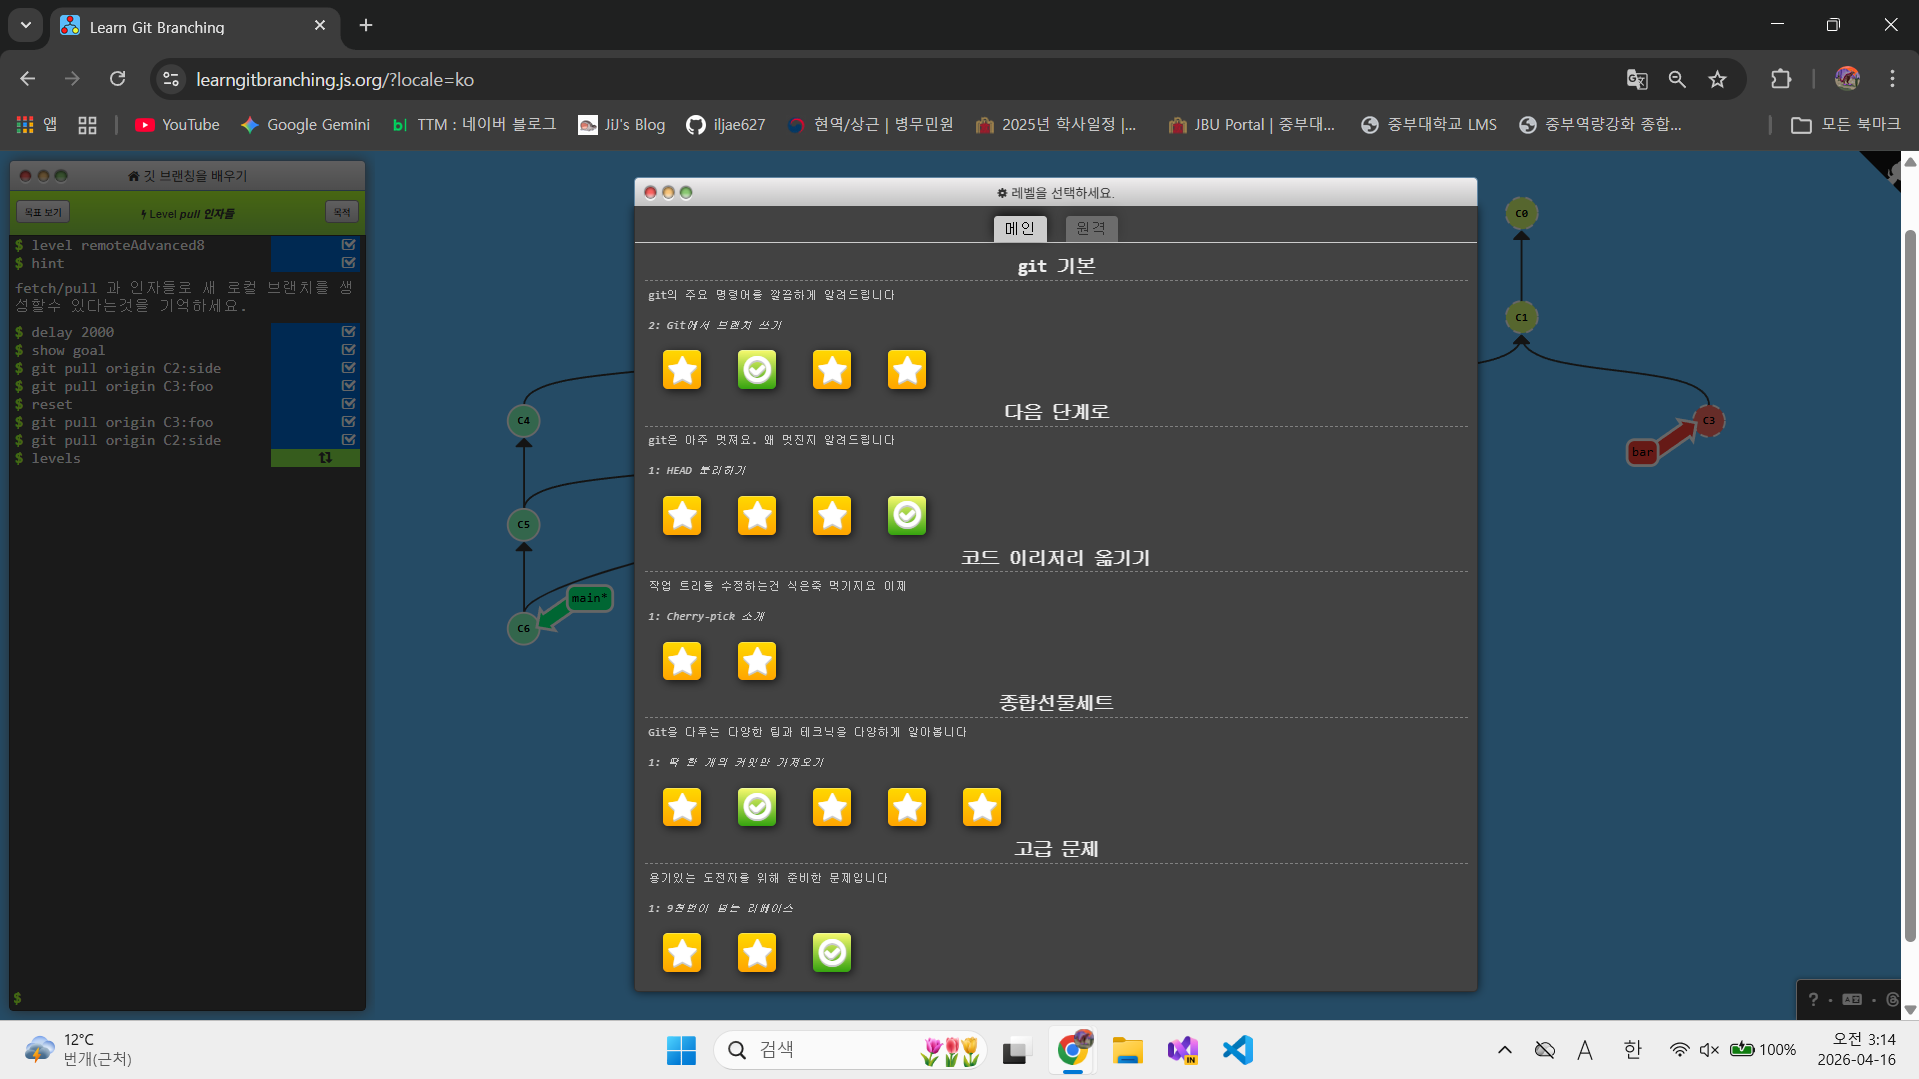The image size is (1919, 1079).
Task: Expand the system tray hidden icons chevron
Action: pyautogui.click(x=1504, y=1049)
